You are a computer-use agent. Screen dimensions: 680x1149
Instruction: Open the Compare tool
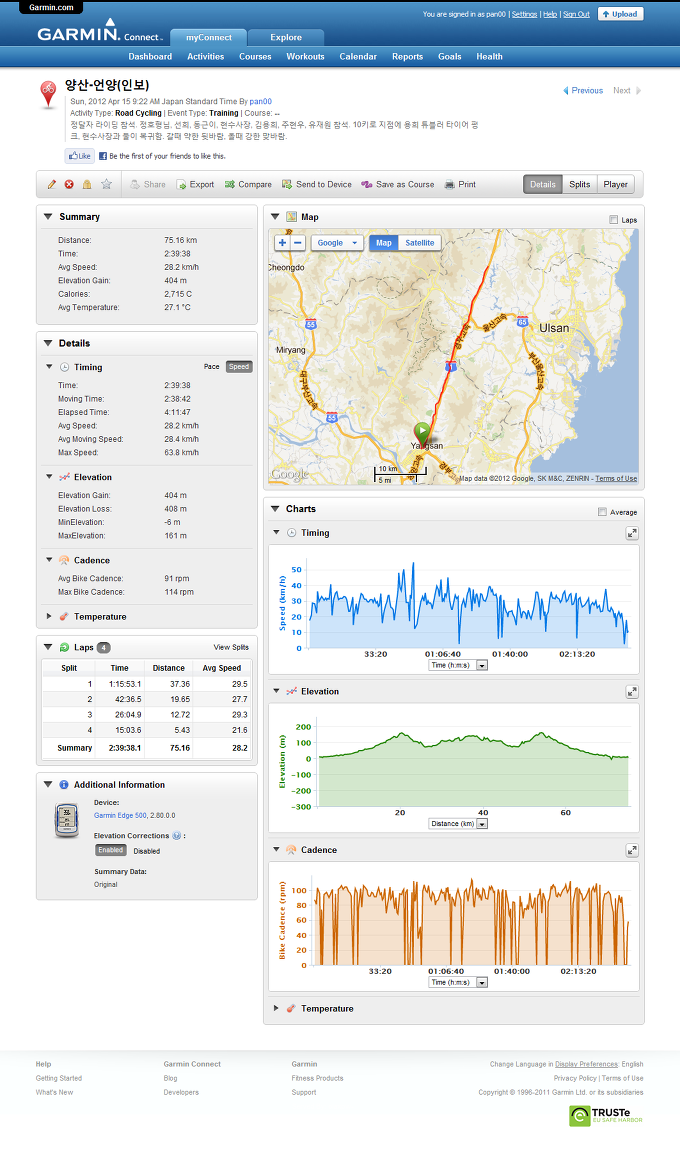click(248, 185)
